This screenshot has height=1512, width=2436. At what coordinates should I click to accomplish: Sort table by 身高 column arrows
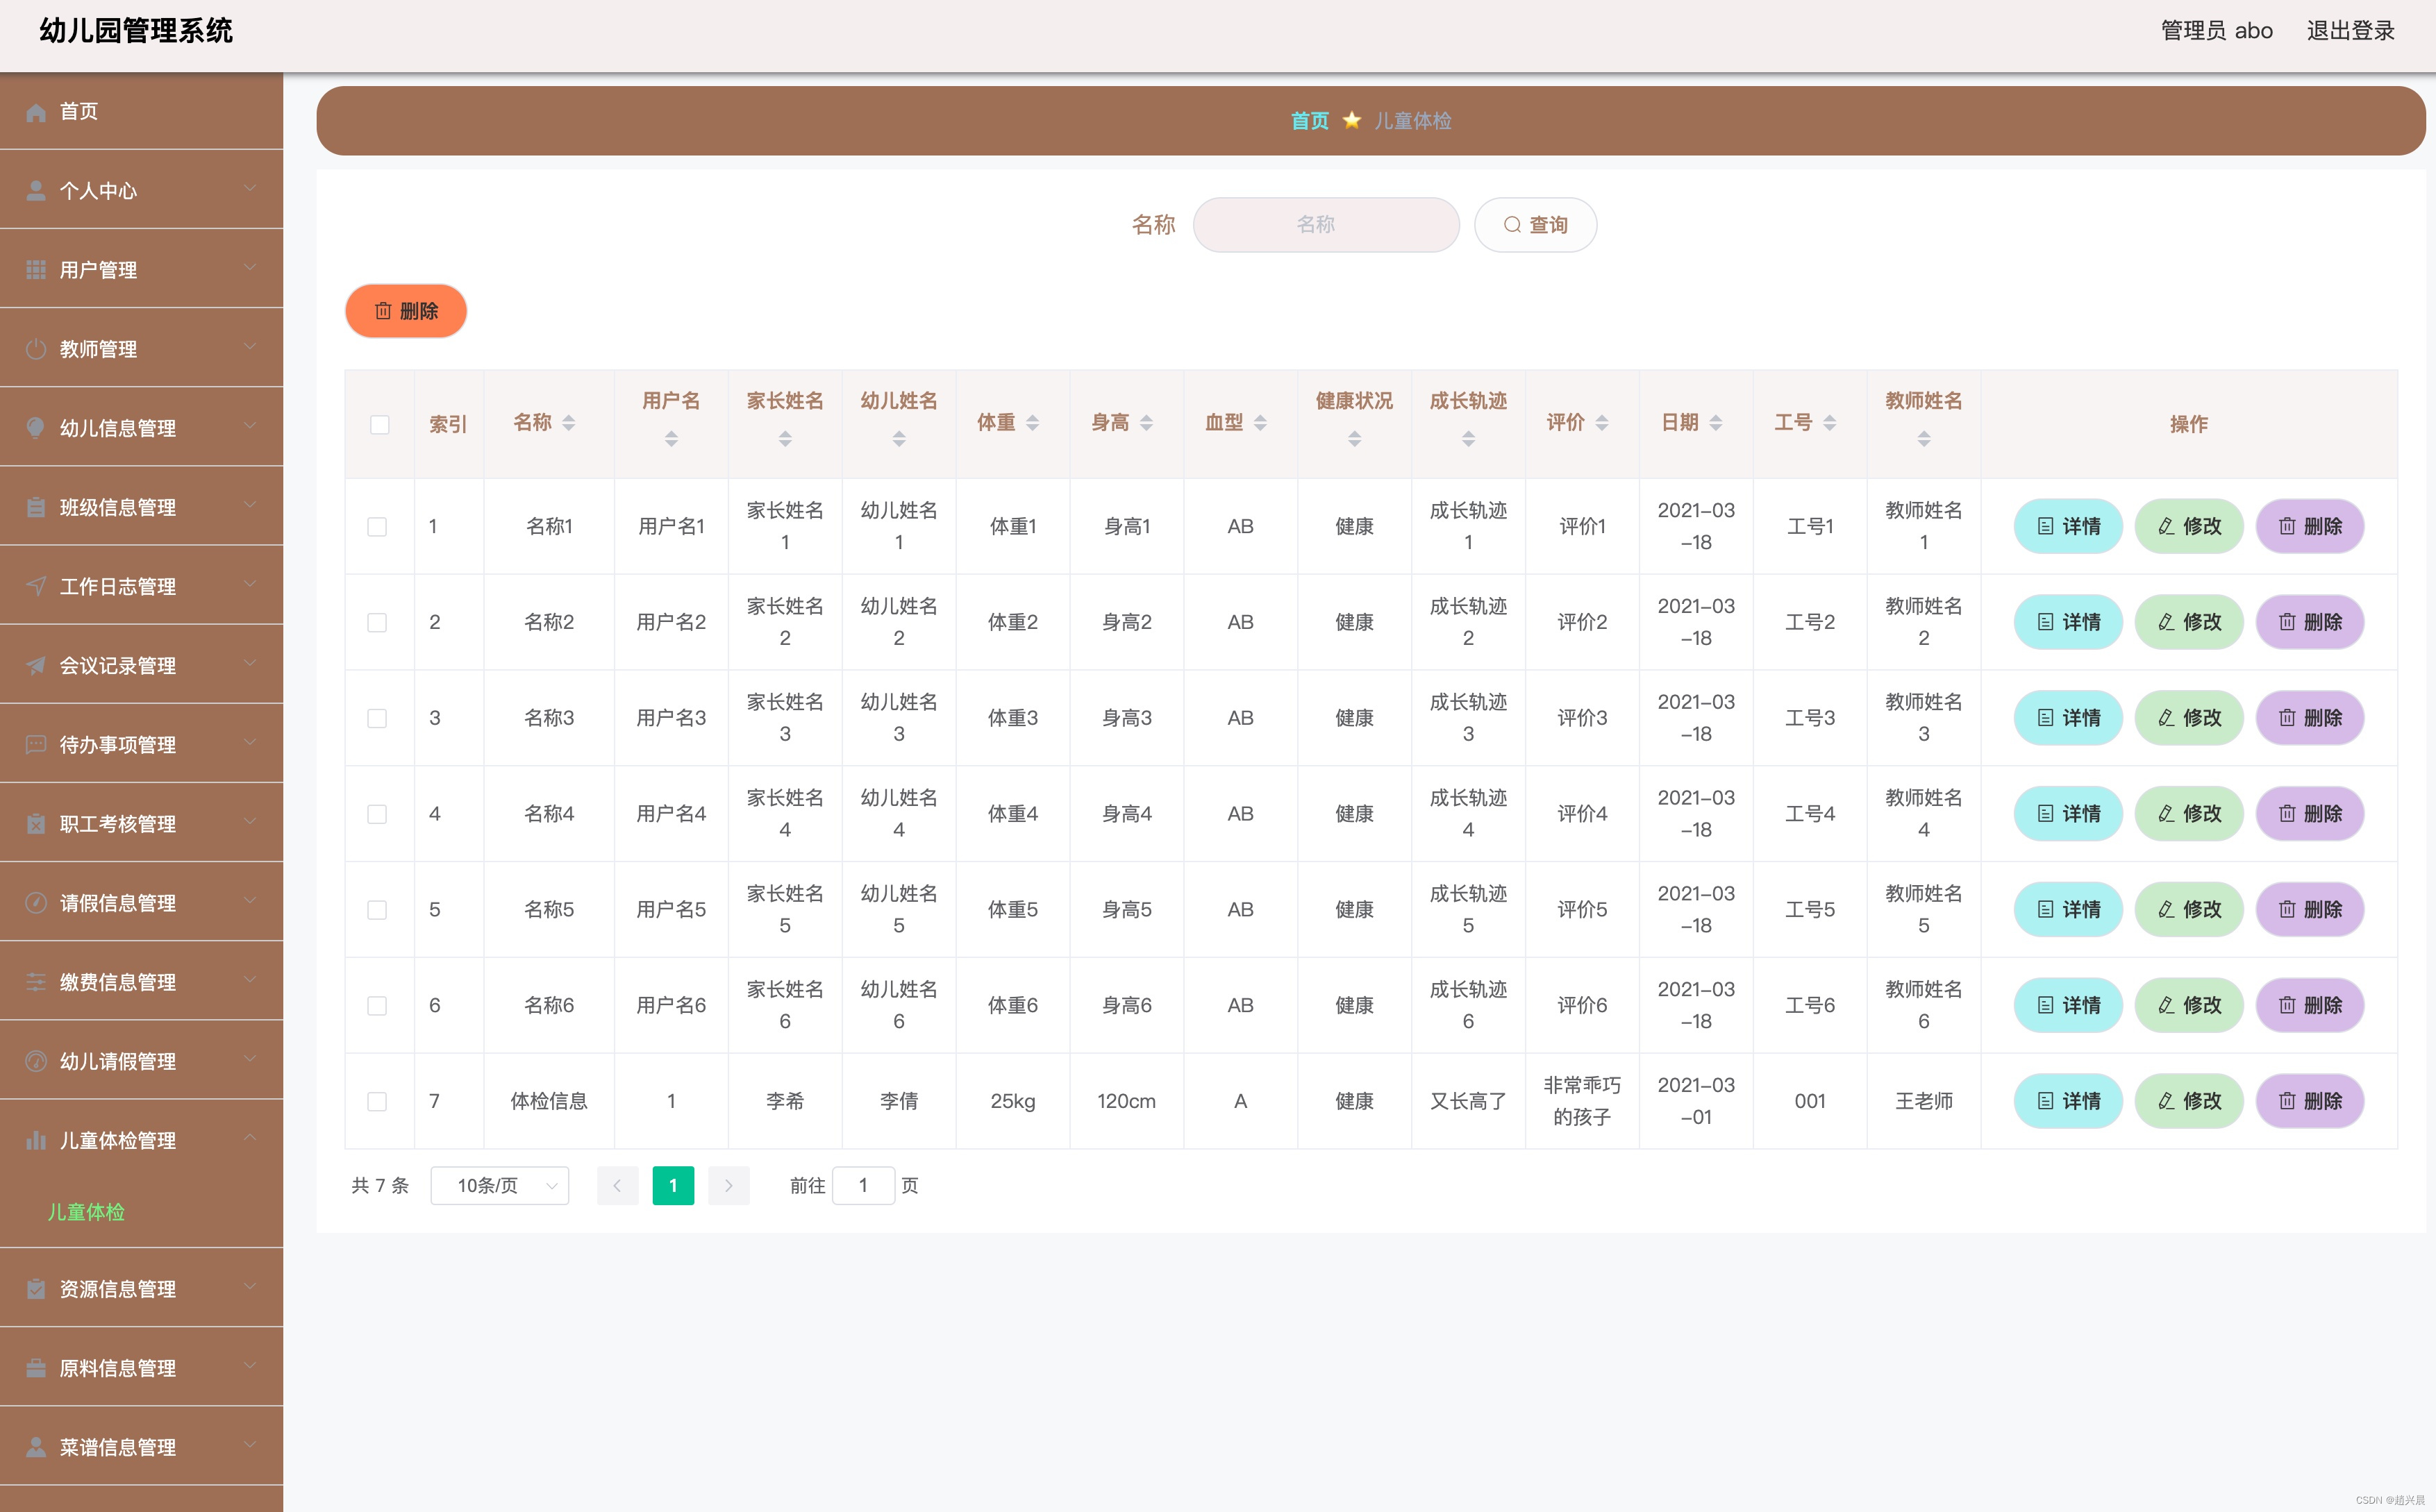1147,423
